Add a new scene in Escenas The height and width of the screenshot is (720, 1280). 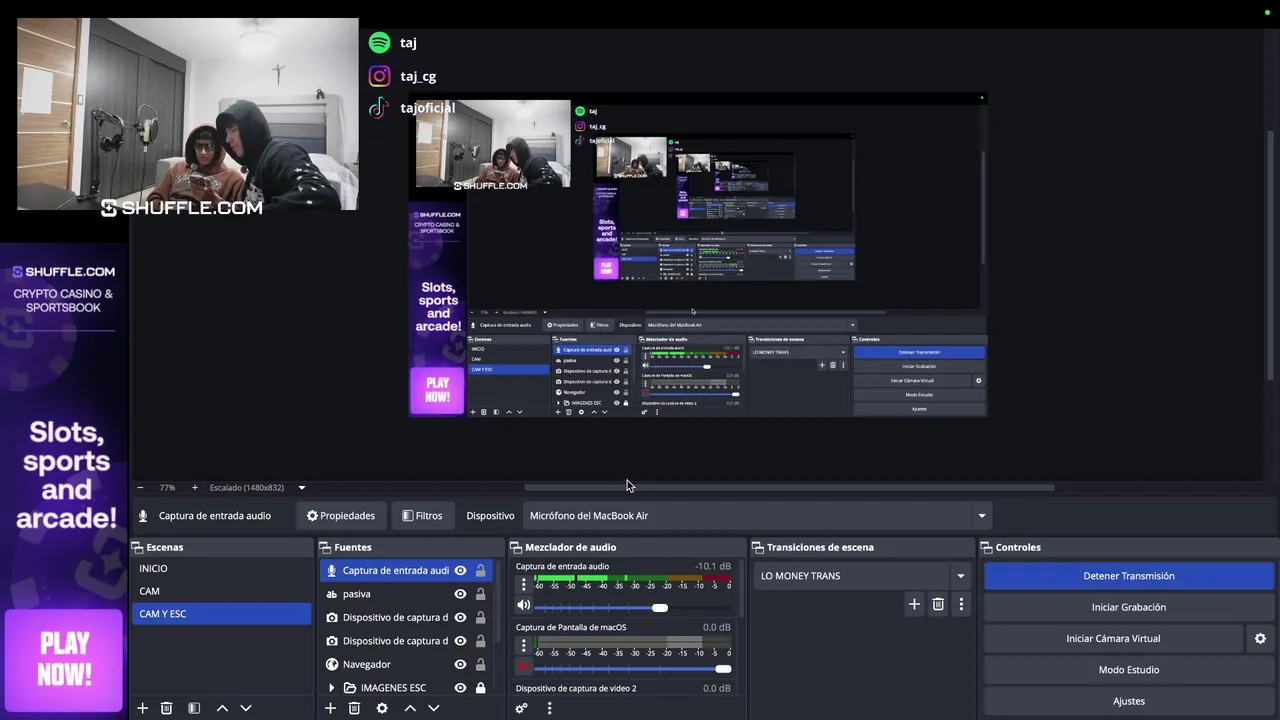coord(142,708)
